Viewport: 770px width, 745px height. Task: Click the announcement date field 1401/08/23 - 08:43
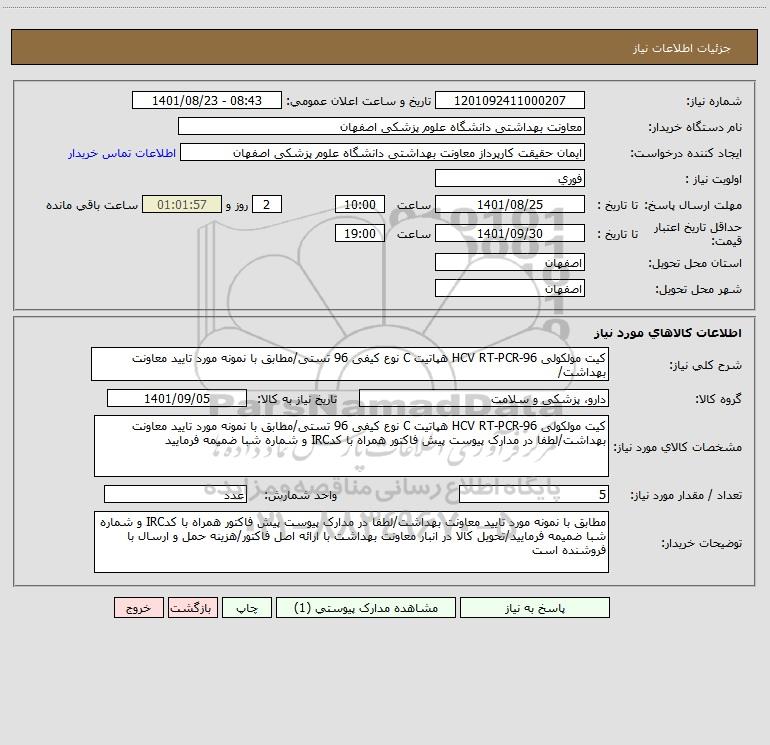click(207, 100)
